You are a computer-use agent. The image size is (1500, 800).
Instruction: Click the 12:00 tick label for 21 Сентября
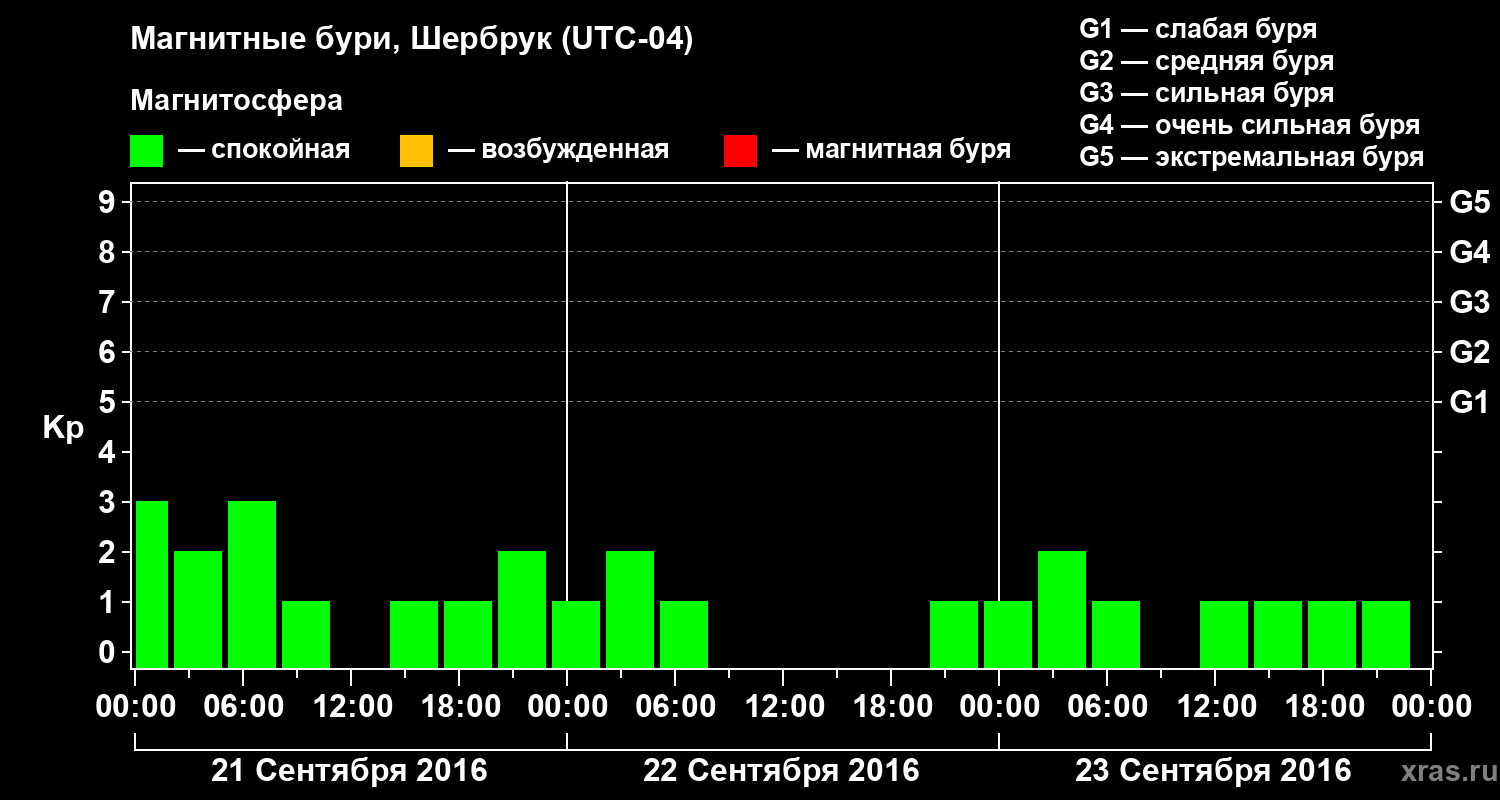351,706
